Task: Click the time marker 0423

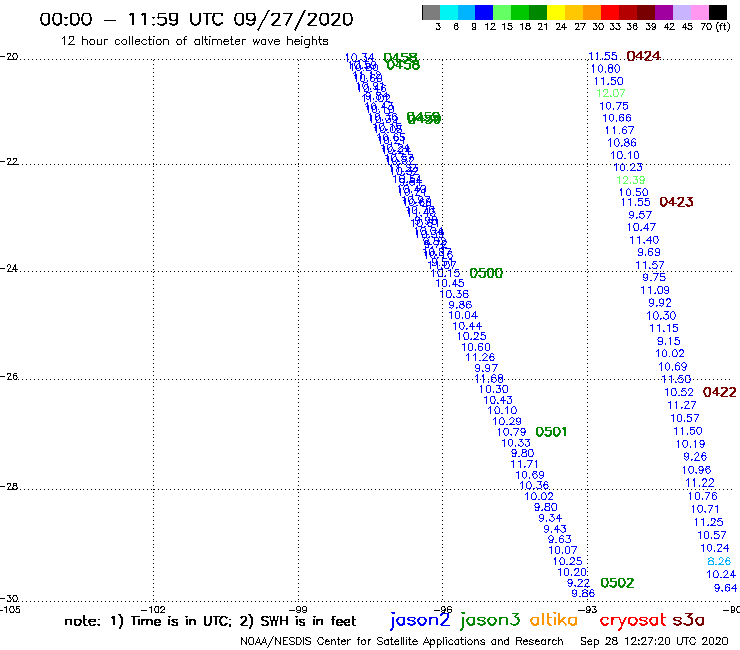Action: (x=676, y=202)
